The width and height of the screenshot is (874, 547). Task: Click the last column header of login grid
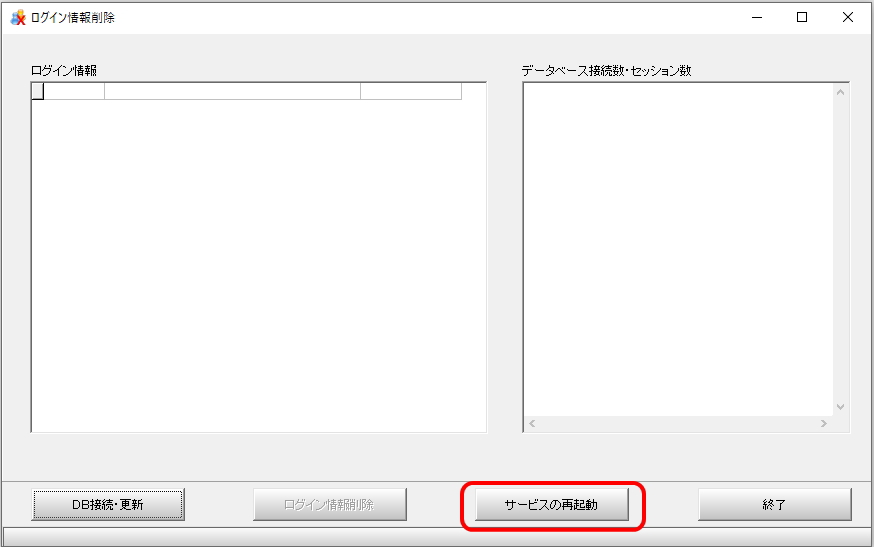[411, 91]
